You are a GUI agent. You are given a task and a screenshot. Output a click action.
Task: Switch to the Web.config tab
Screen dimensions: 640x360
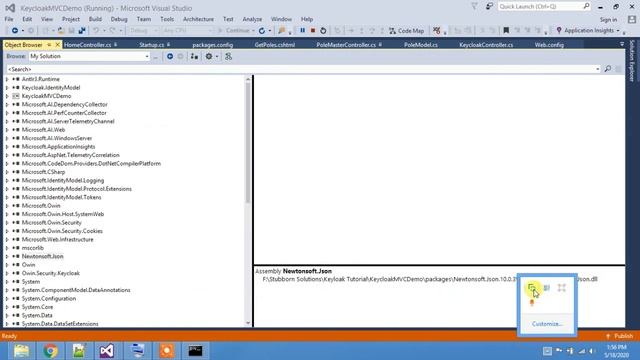pyautogui.click(x=549, y=45)
